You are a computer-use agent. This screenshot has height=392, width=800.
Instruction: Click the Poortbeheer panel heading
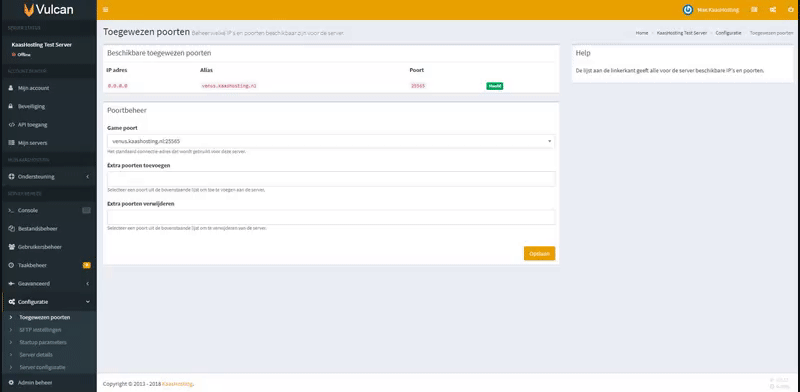[x=127, y=110]
